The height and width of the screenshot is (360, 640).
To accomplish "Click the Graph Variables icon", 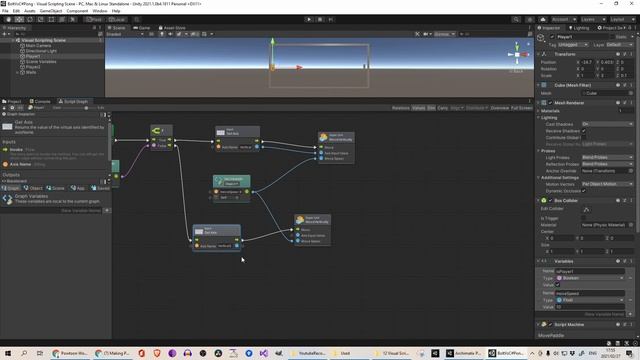I will click(x=7, y=199).
